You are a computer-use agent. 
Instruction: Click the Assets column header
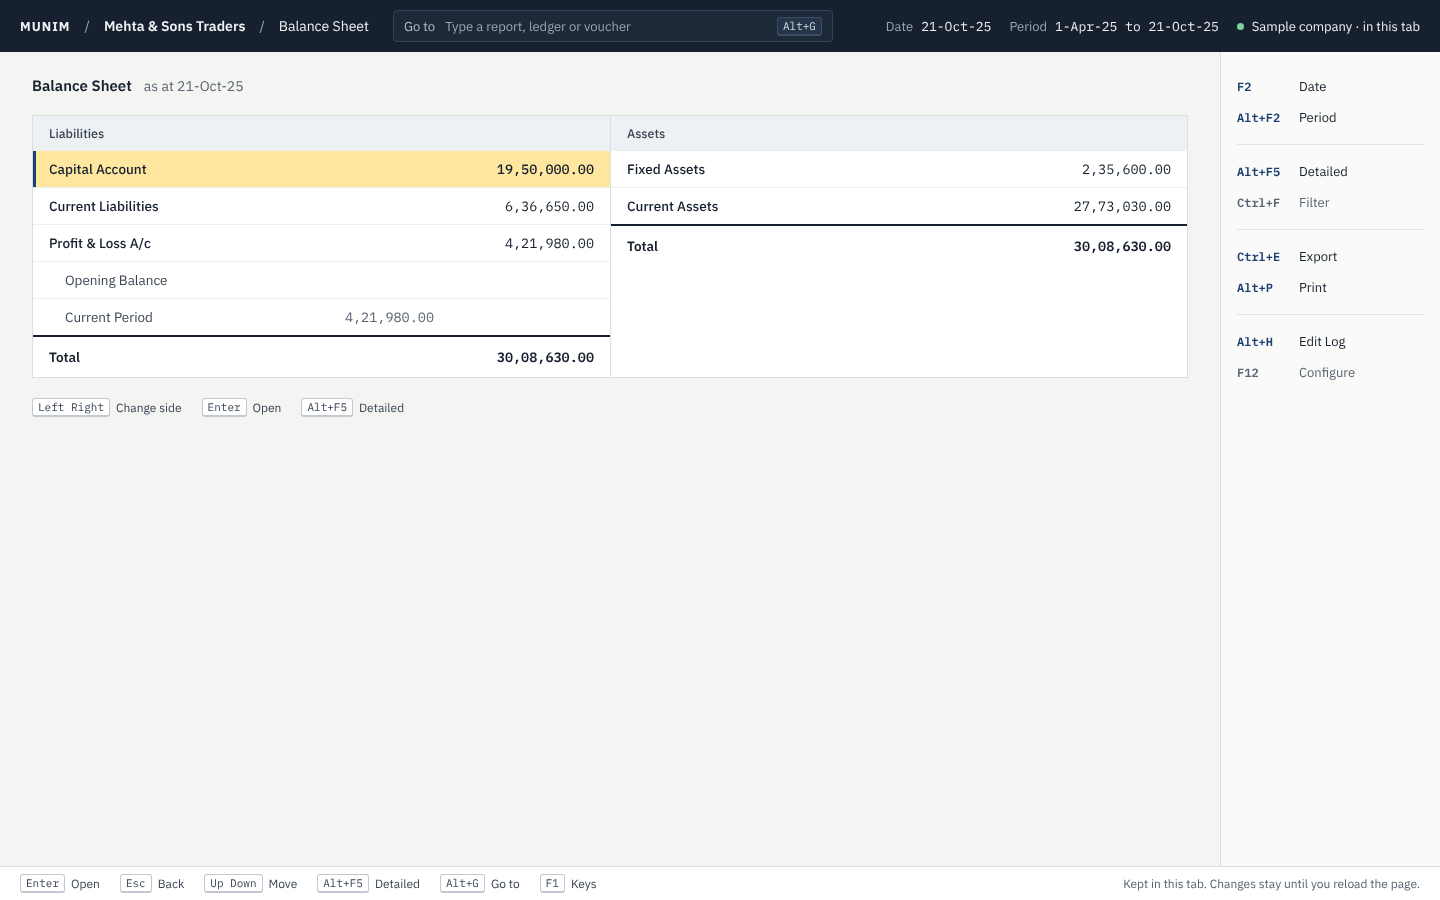(x=899, y=133)
